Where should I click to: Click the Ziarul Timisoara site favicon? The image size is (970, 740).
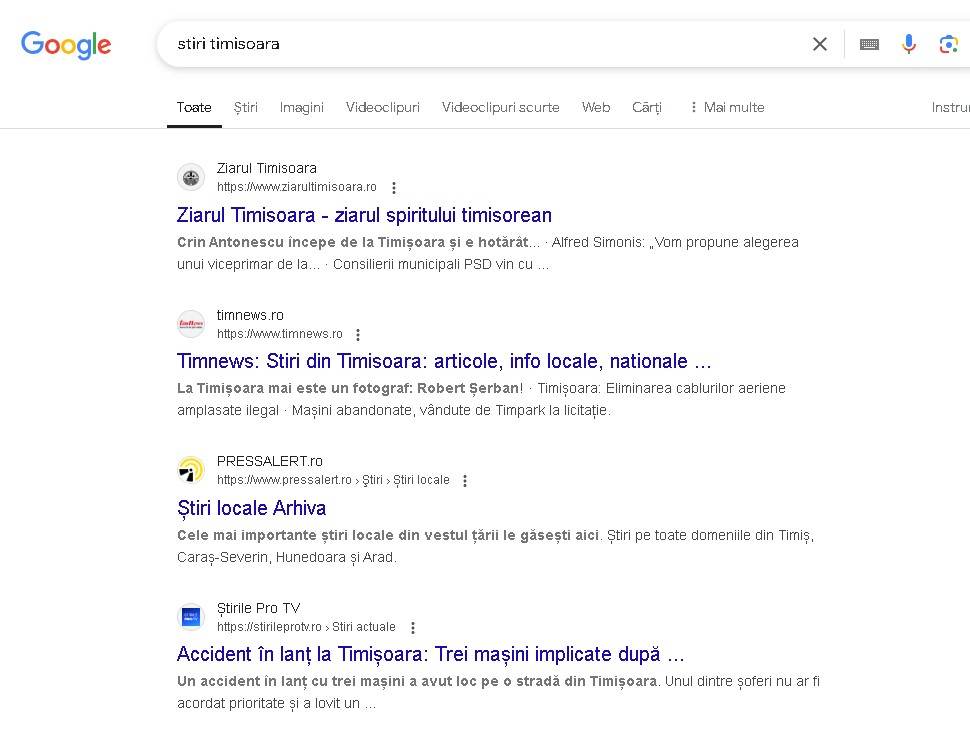[x=191, y=178]
